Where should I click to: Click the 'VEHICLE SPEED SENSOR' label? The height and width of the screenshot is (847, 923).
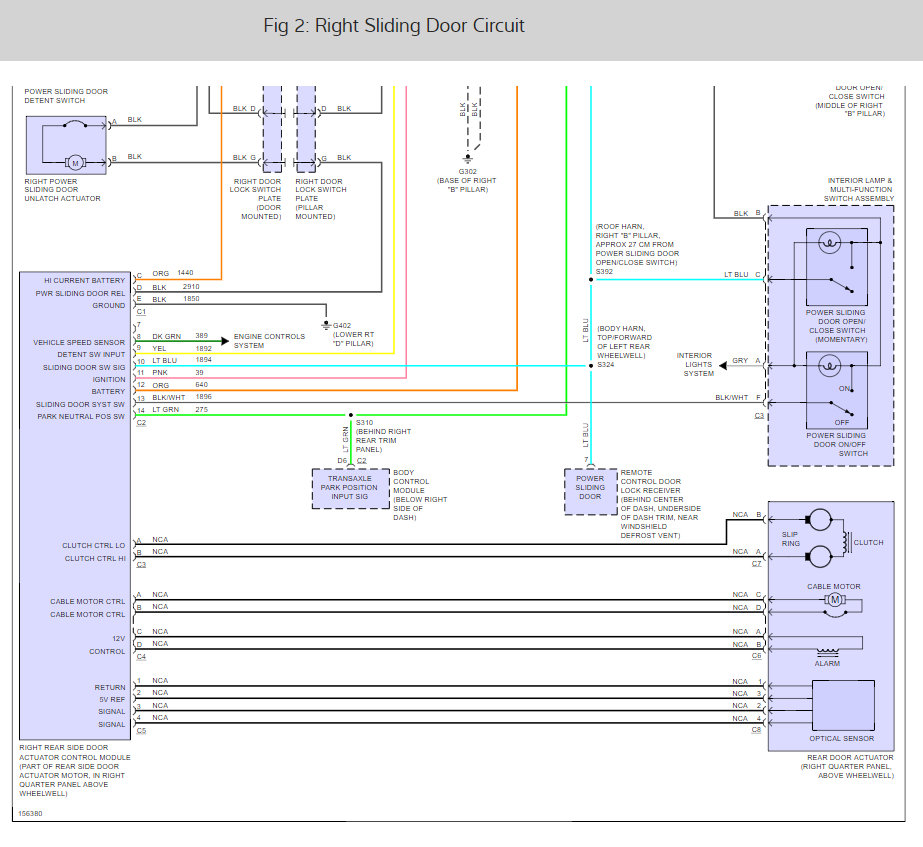79,342
